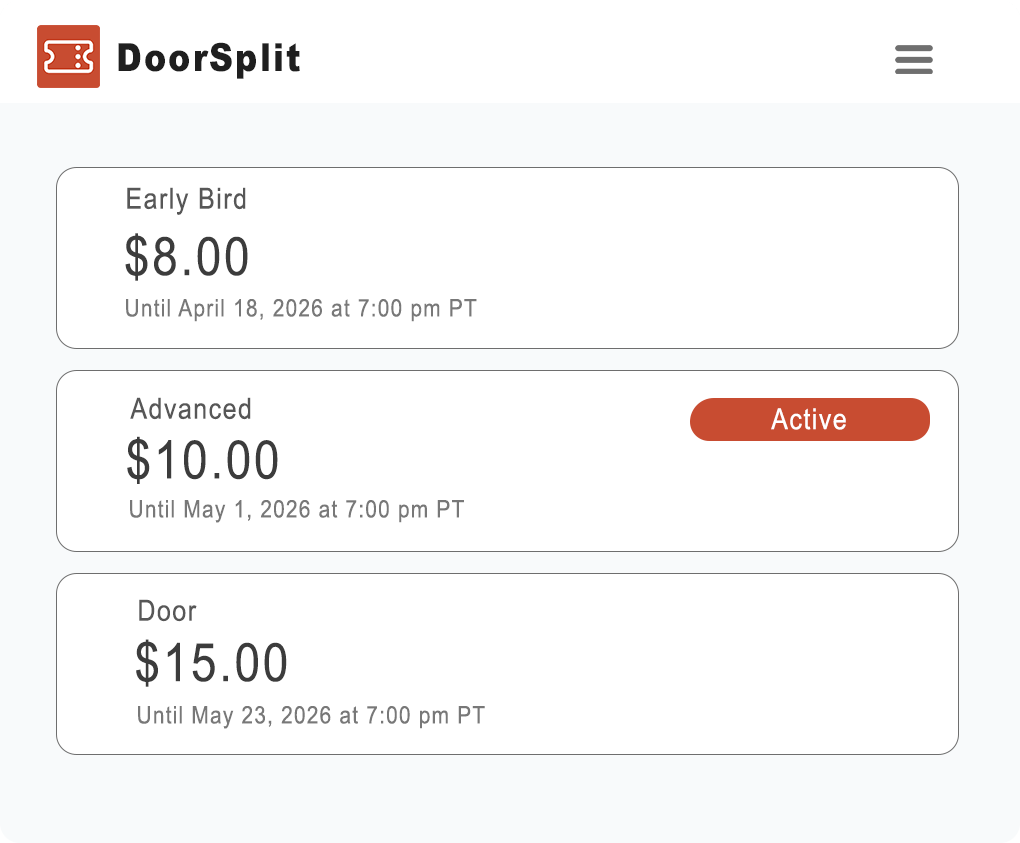Click the DoorSplit brand name
The width and height of the screenshot is (1020, 843).
(209, 58)
